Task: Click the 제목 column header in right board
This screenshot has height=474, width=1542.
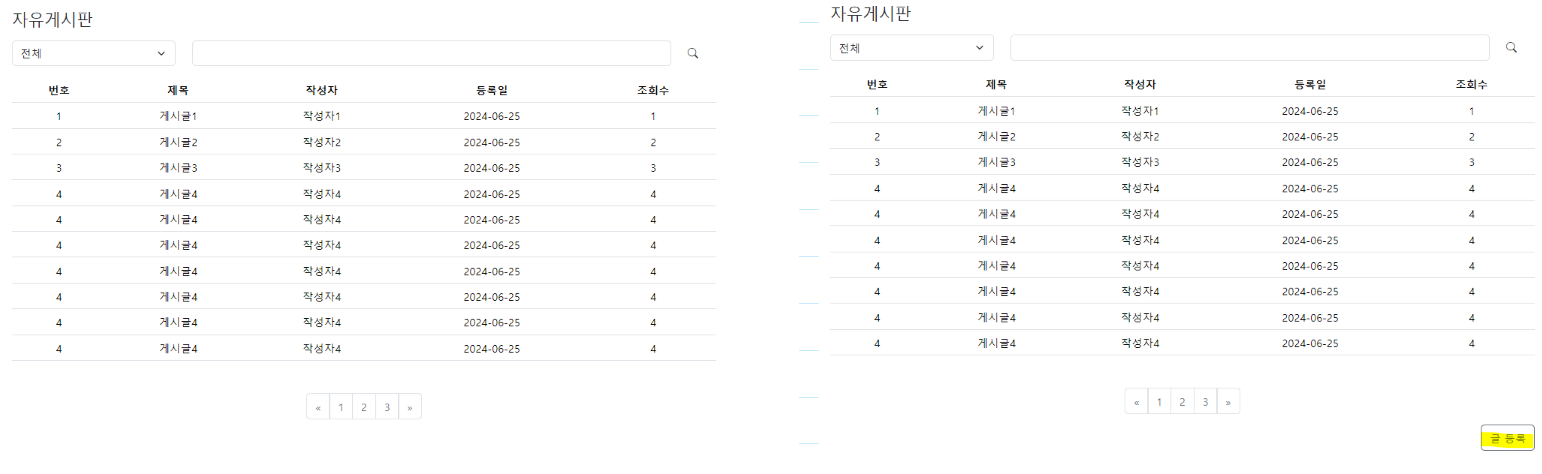Action: click(996, 84)
